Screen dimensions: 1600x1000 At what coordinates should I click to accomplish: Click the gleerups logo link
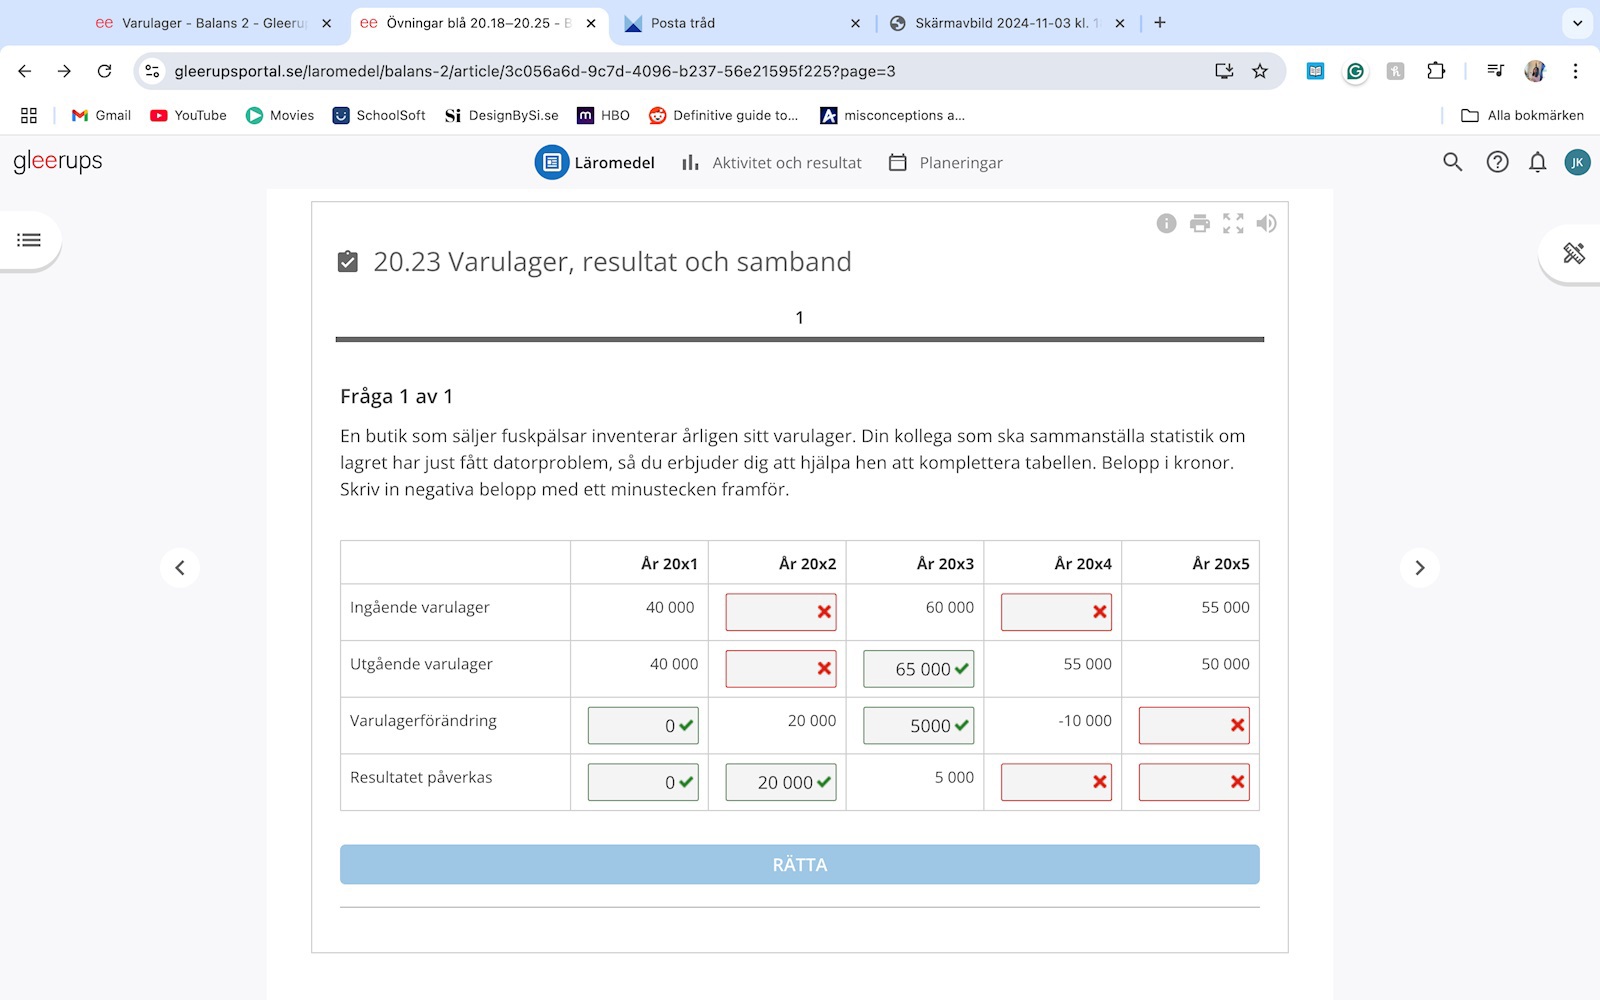[58, 161]
